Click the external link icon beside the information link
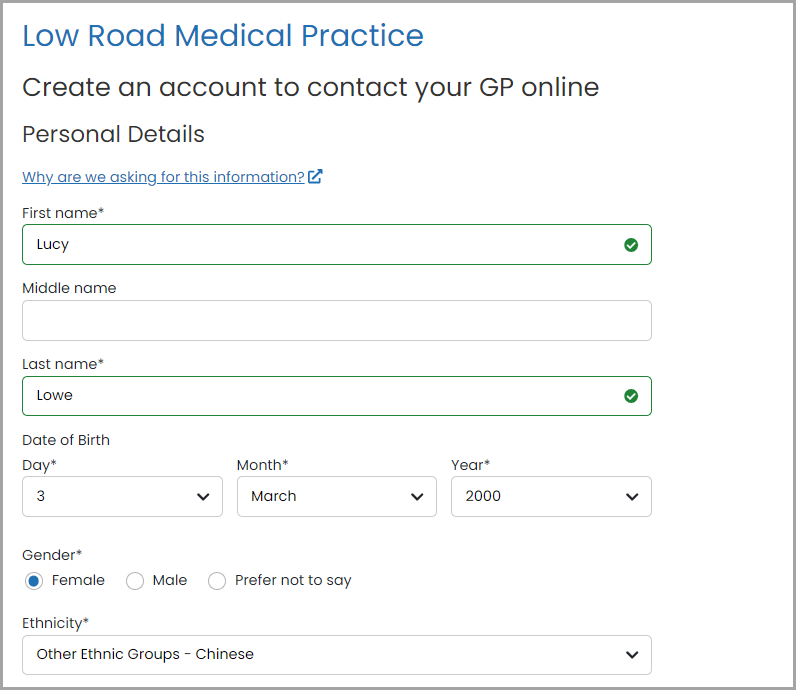796x690 pixels. point(315,176)
